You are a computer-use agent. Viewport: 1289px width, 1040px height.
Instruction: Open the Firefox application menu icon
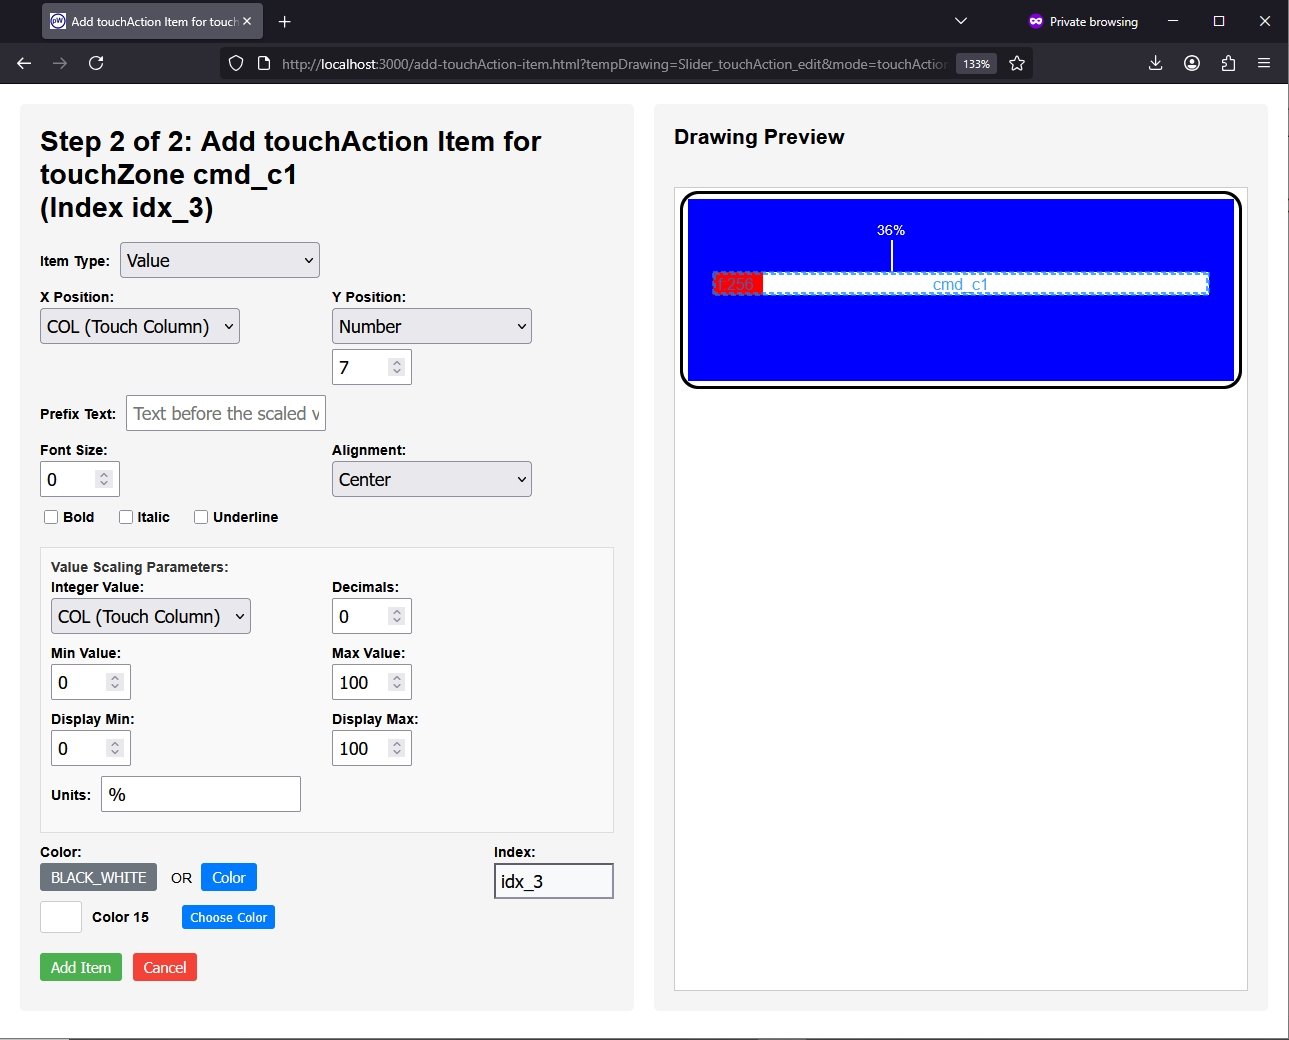pos(1264,63)
